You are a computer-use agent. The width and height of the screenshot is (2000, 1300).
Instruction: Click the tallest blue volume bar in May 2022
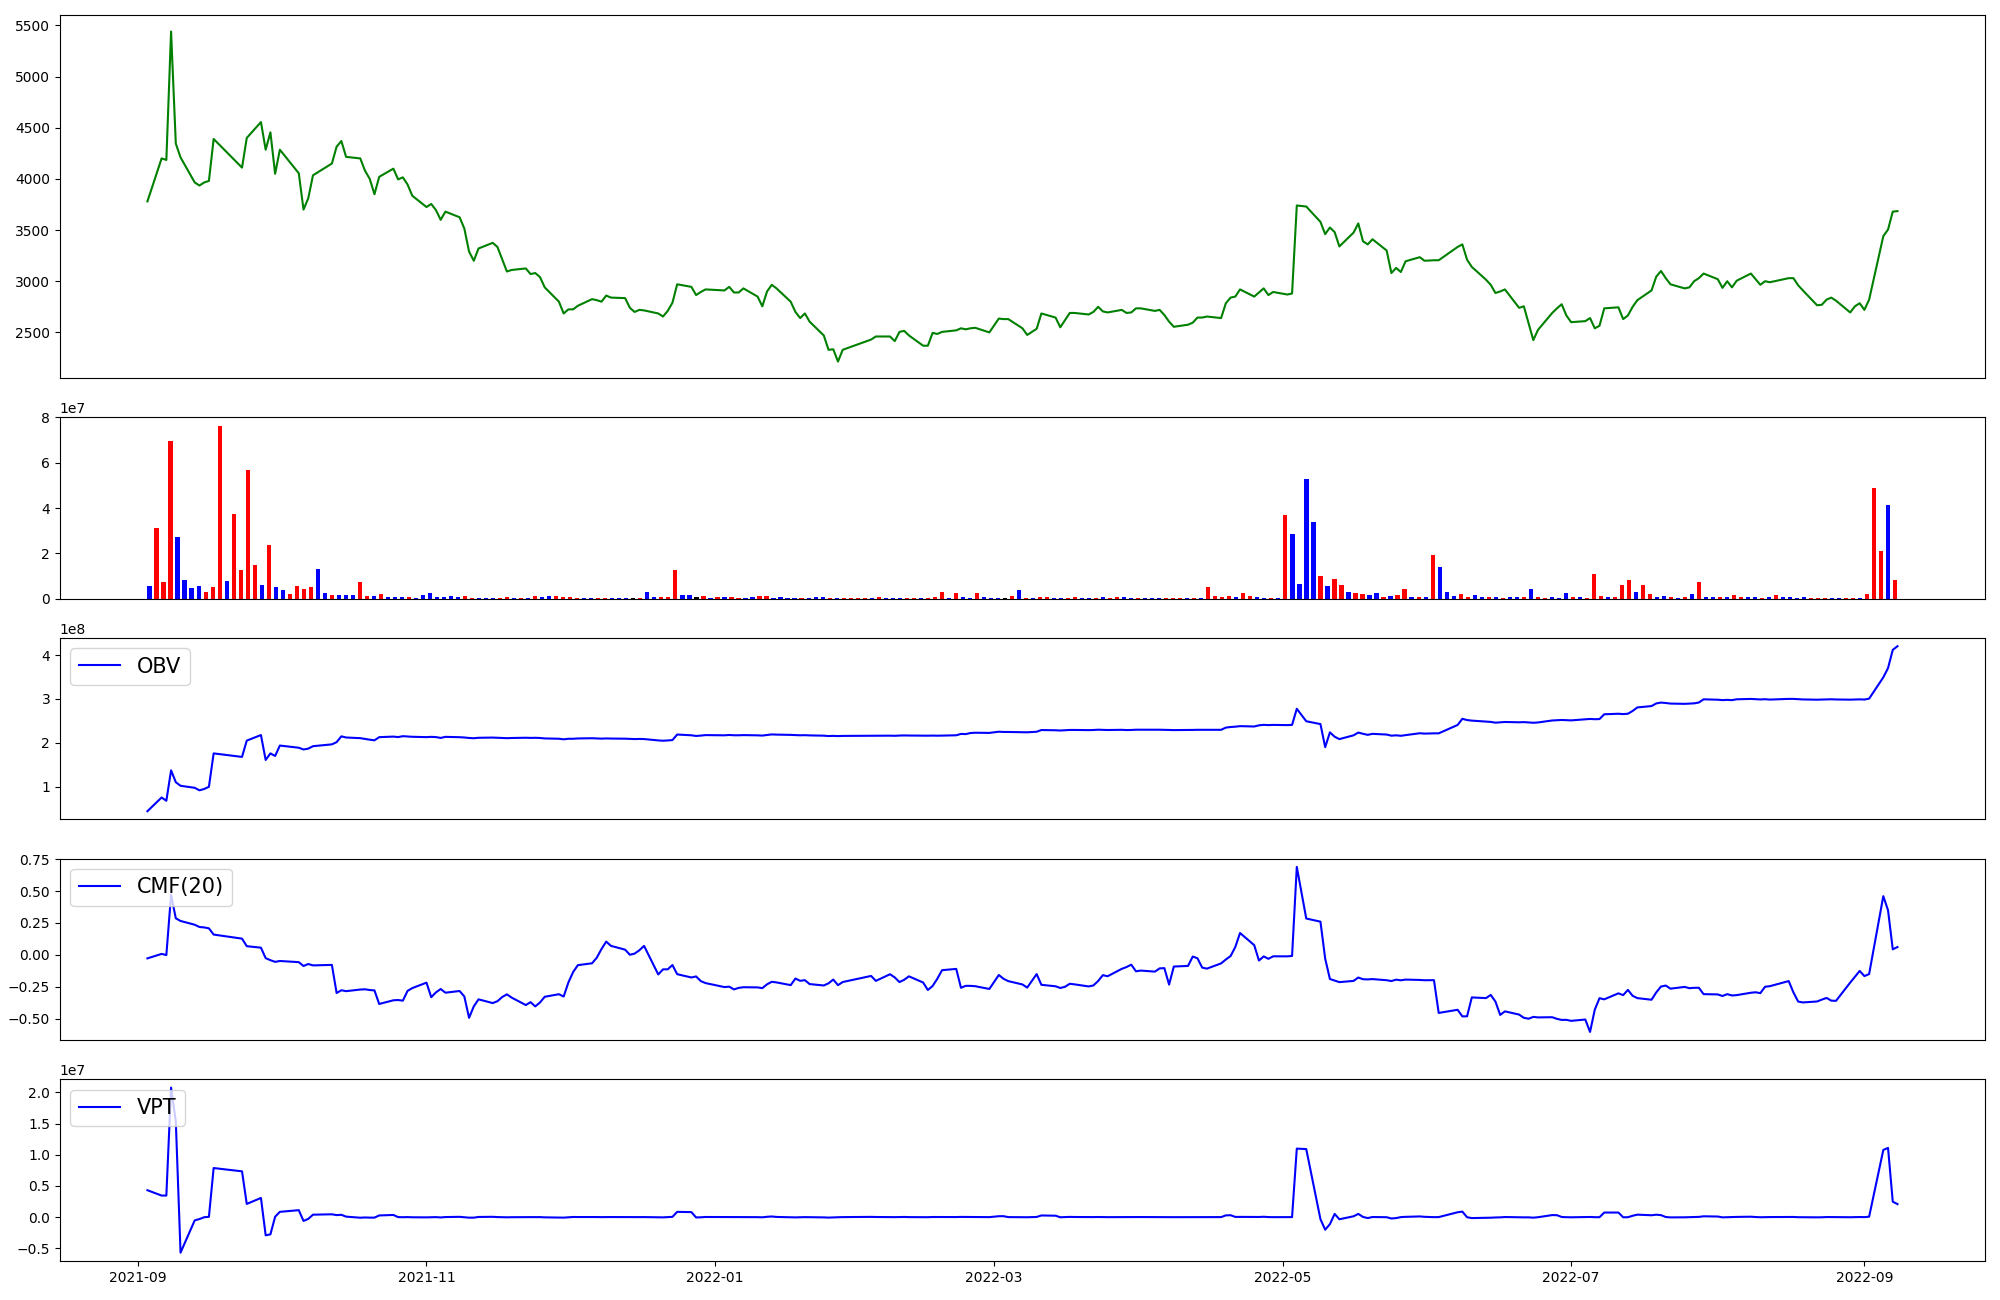[x=1306, y=538]
